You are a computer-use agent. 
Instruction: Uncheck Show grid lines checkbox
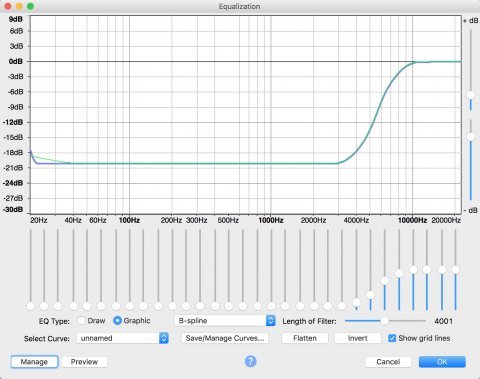pyautogui.click(x=392, y=338)
